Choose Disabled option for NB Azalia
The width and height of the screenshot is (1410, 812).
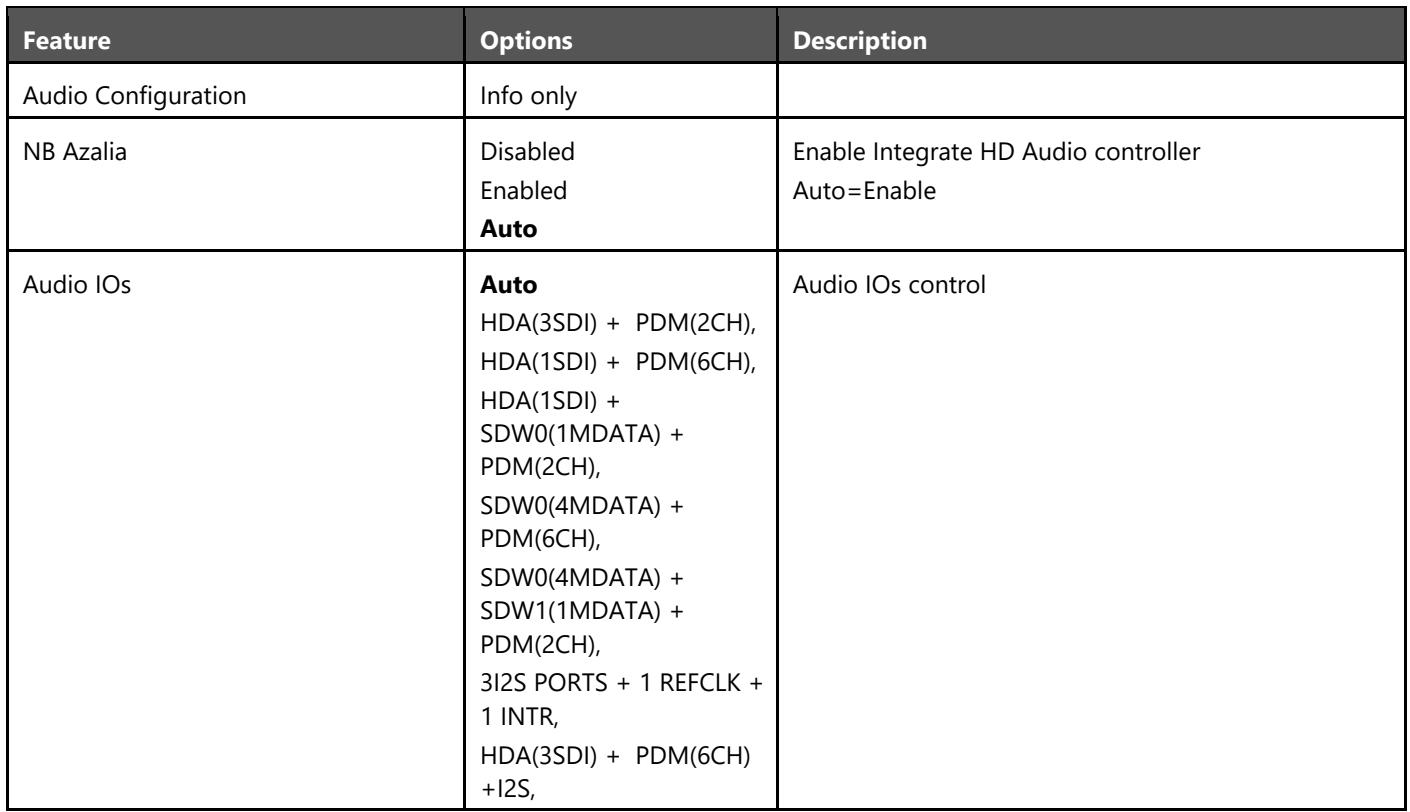[x=514, y=153]
